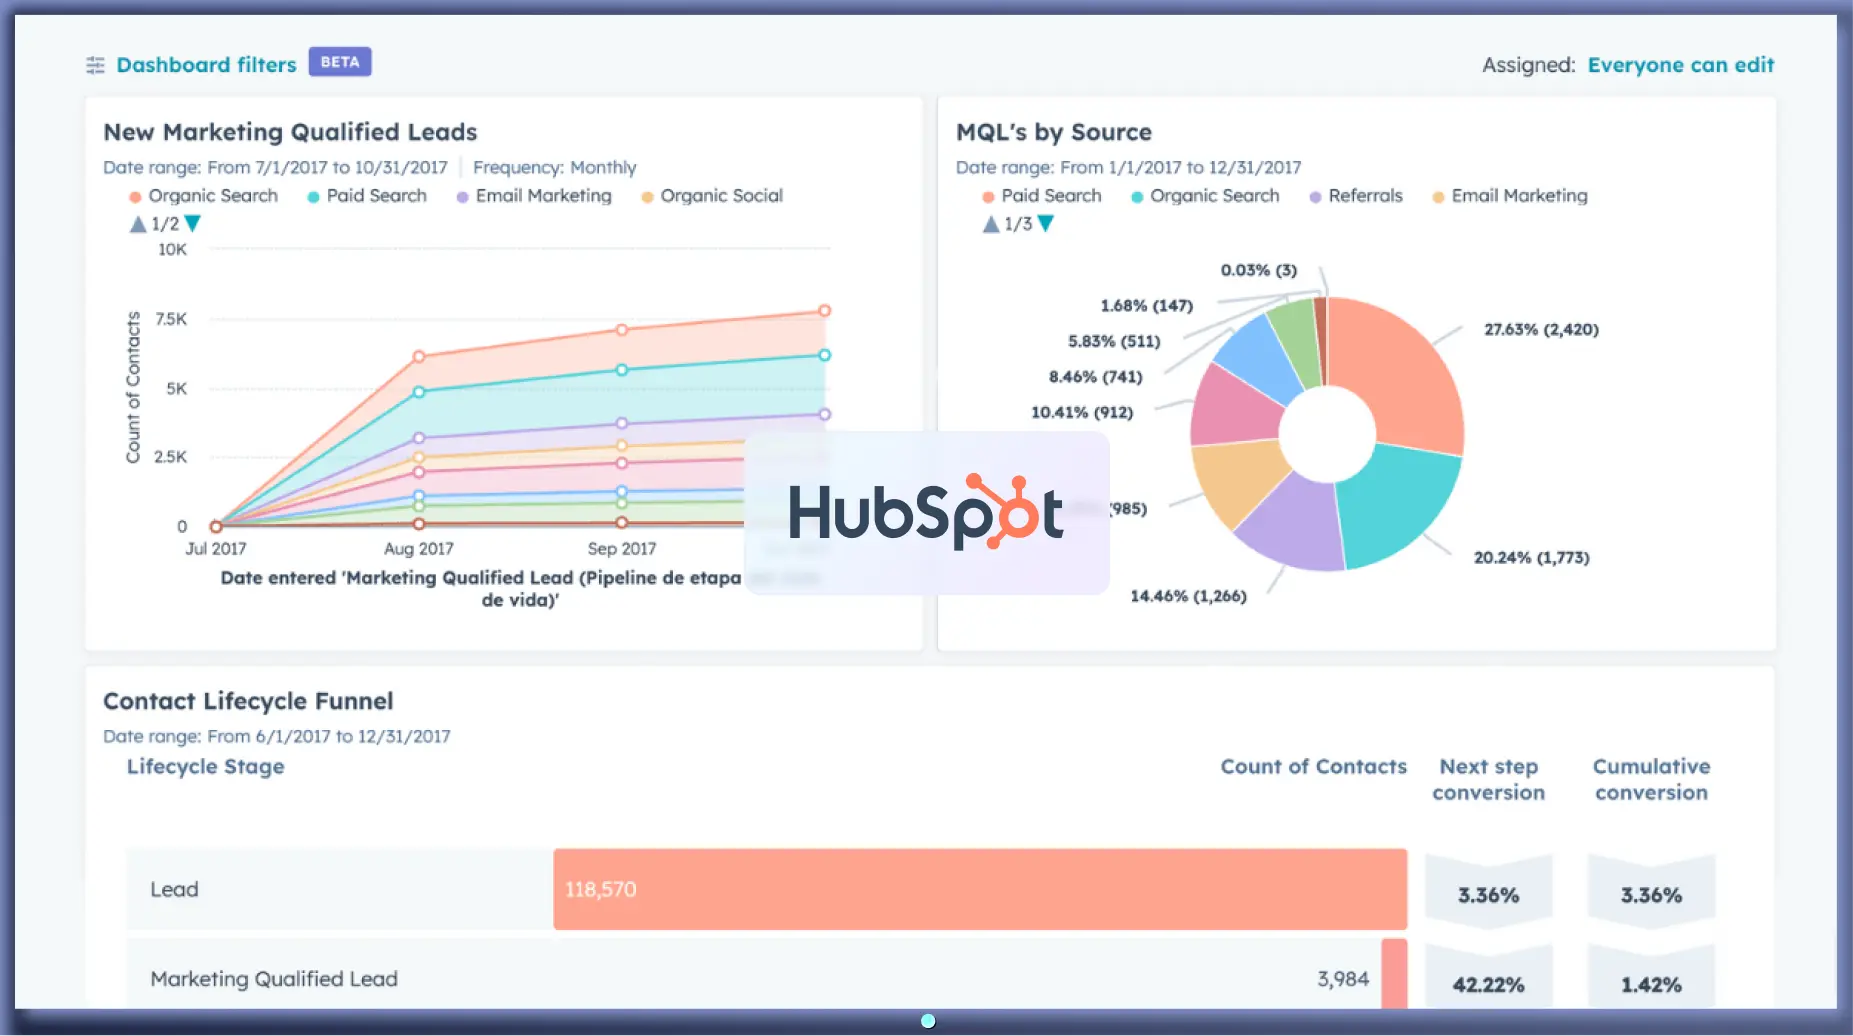Click the Next step conversion column header
Image resolution: width=1853 pixels, height=1036 pixels.
click(x=1488, y=779)
